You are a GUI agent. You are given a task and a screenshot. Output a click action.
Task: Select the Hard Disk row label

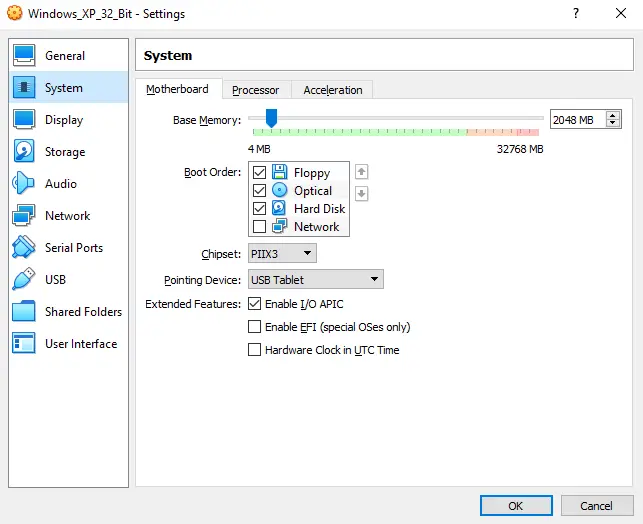(319, 208)
